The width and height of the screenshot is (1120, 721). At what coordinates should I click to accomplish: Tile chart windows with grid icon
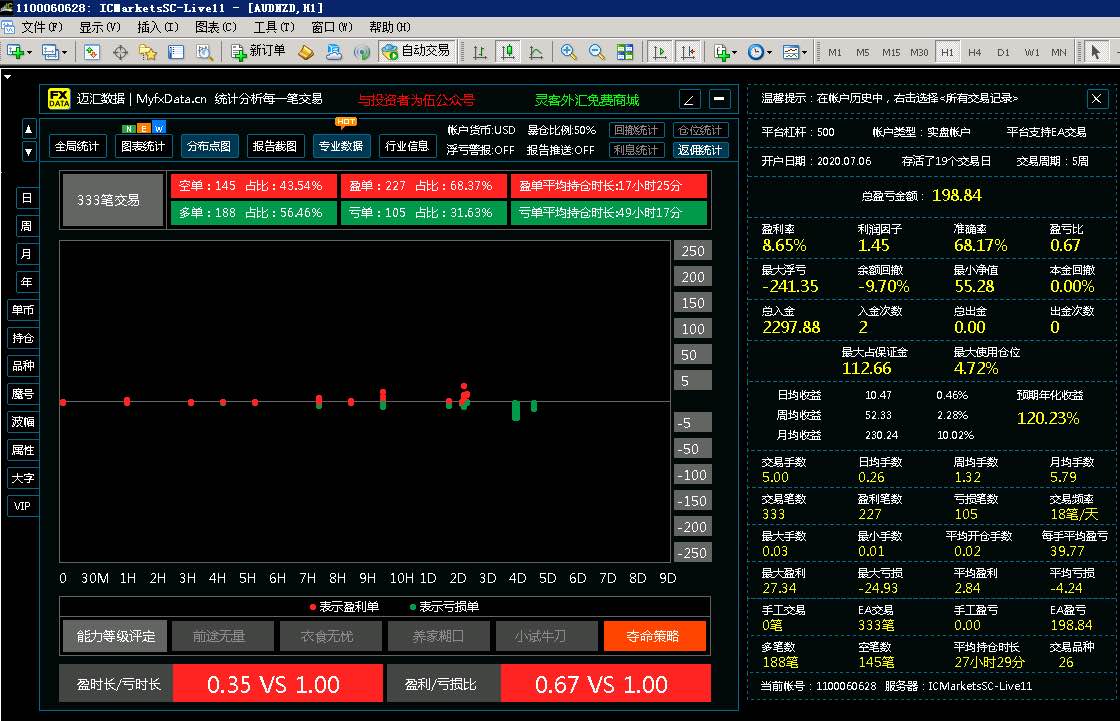pyautogui.click(x=625, y=52)
